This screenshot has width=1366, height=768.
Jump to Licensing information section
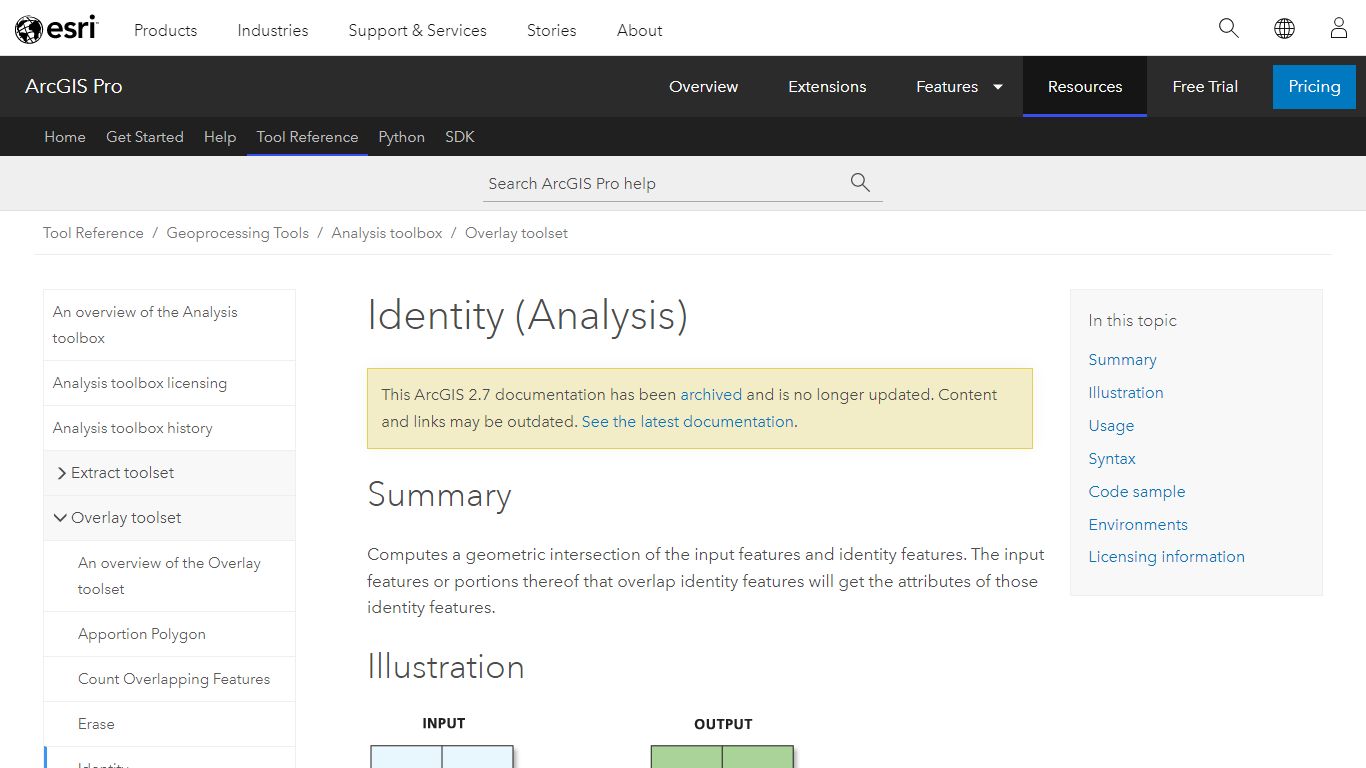coord(1166,557)
